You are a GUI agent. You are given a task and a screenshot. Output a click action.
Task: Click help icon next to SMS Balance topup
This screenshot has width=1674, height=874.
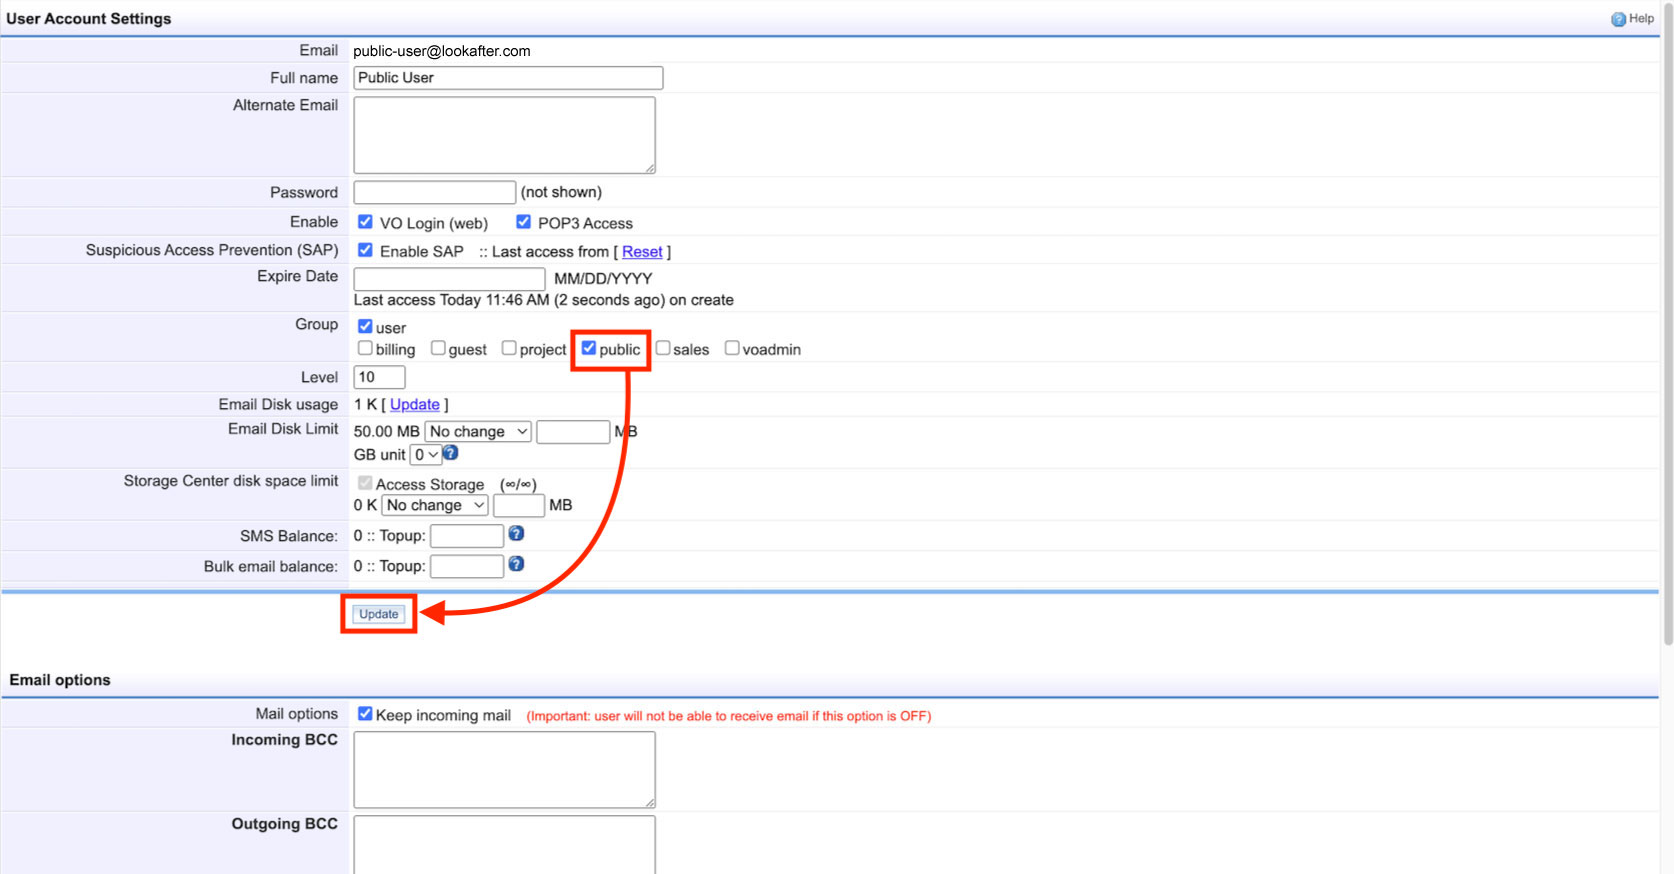point(516,534)
